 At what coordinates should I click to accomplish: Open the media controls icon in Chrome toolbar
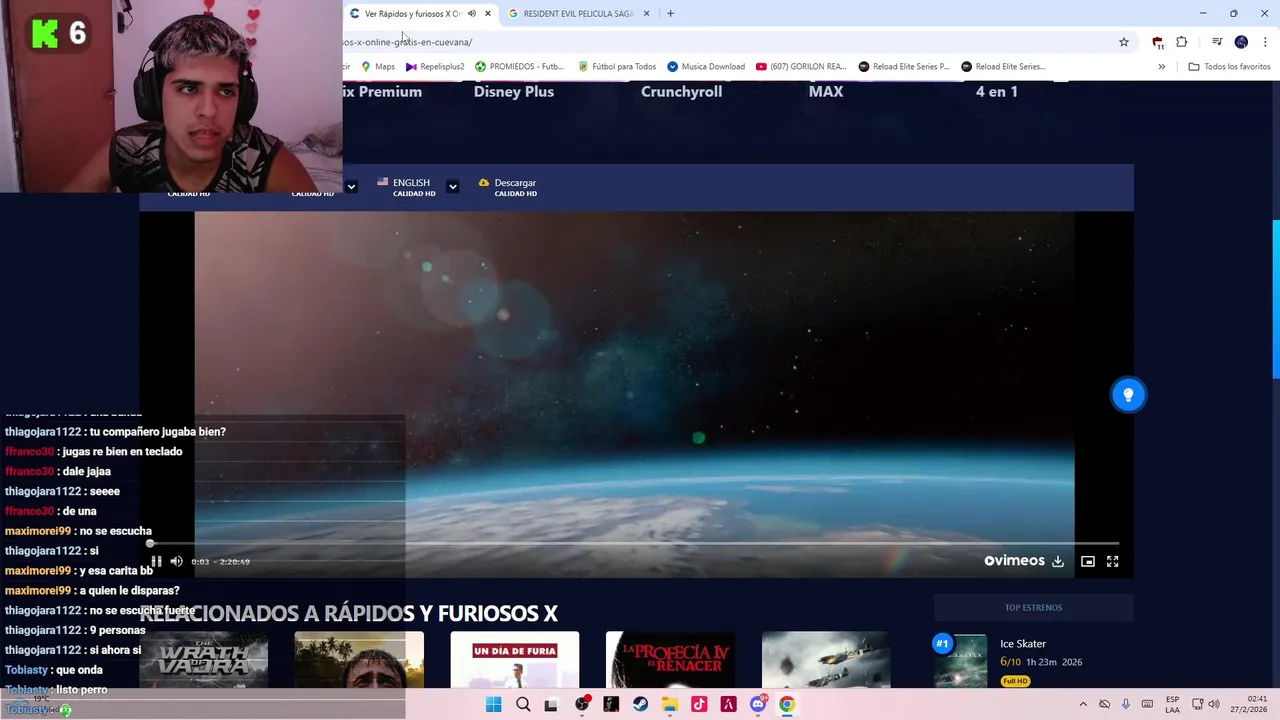pos(1217,42)
